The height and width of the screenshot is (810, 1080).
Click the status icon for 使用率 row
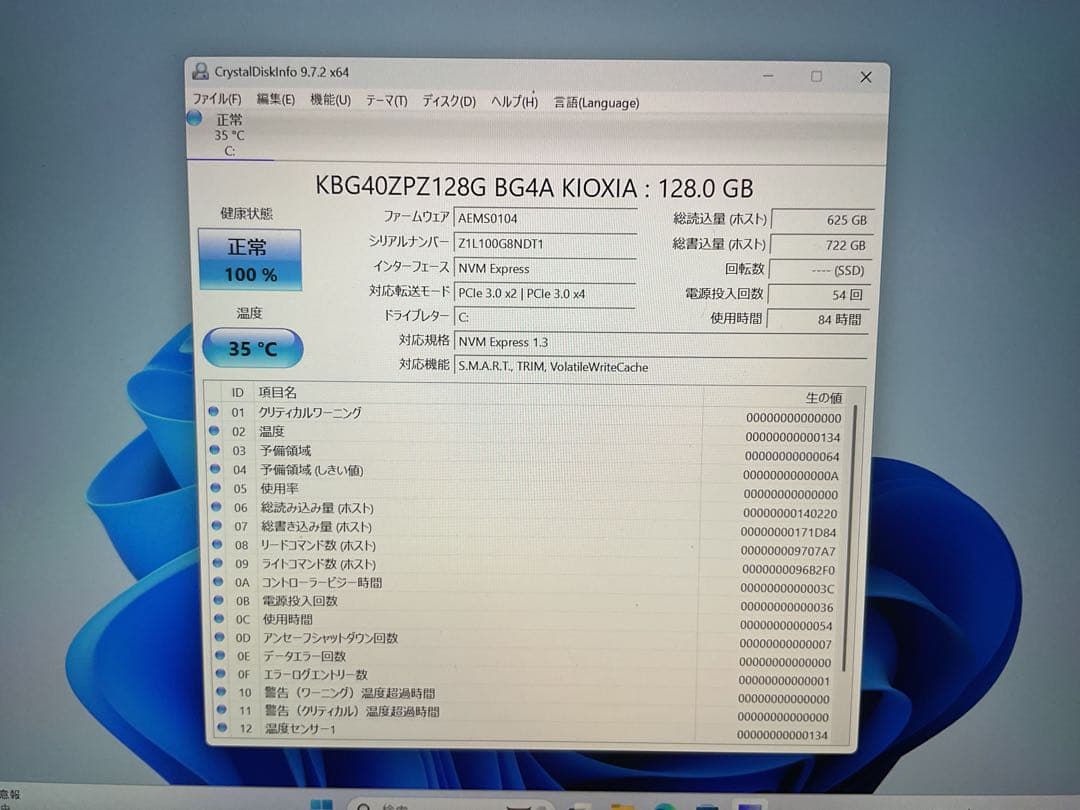click(x=213, y=488)
